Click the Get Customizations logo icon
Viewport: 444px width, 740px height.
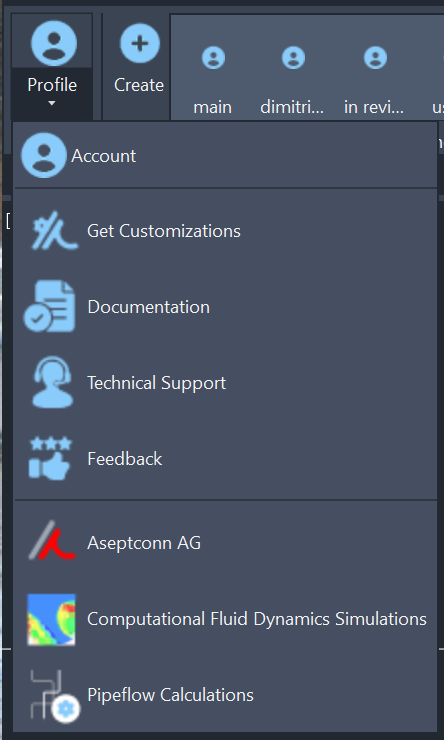click(54, 230)
